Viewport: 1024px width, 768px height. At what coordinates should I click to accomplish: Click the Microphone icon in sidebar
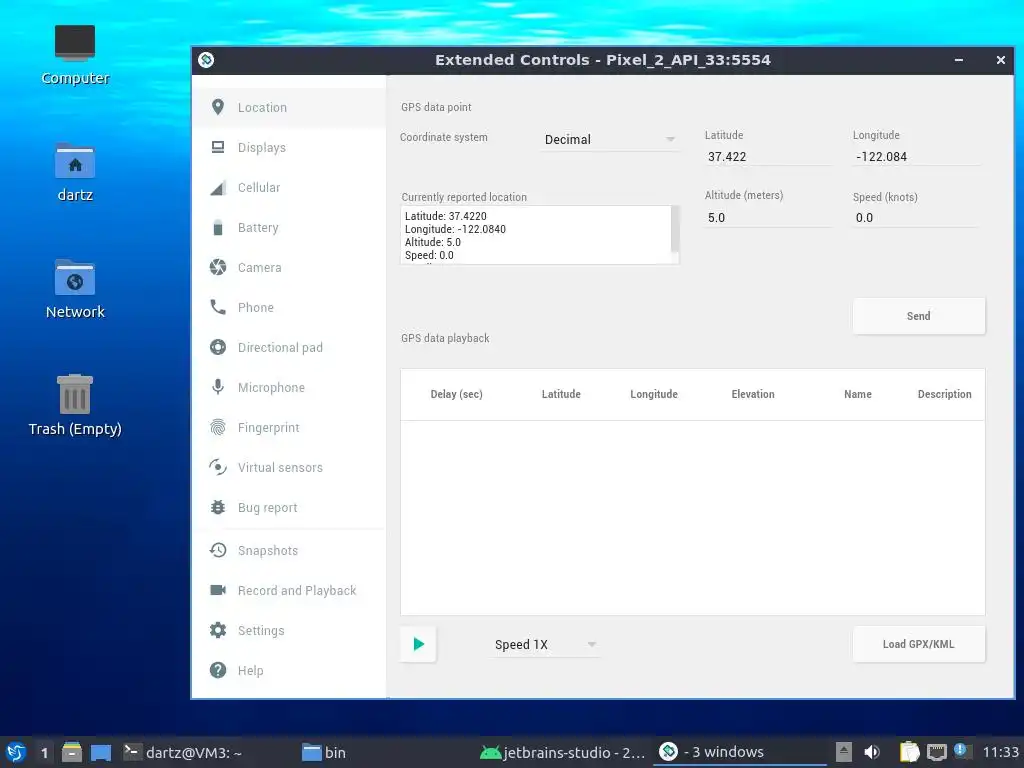click(218, 387)
